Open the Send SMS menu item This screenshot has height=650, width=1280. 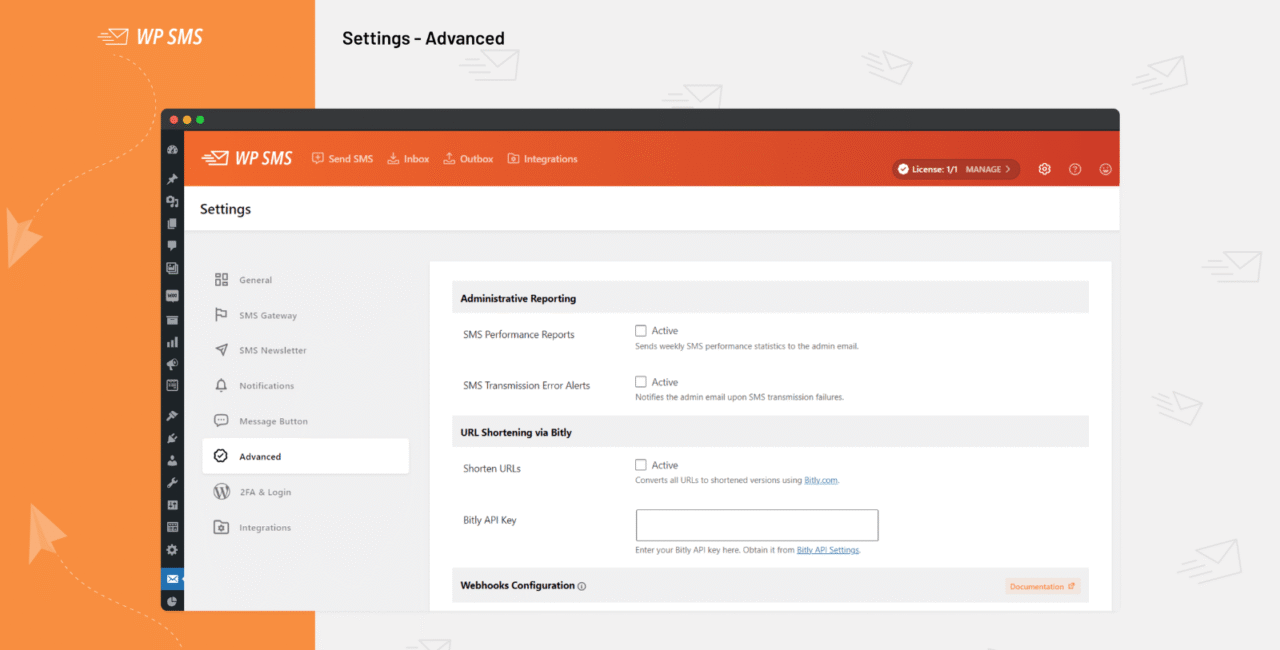coord(342,159)
